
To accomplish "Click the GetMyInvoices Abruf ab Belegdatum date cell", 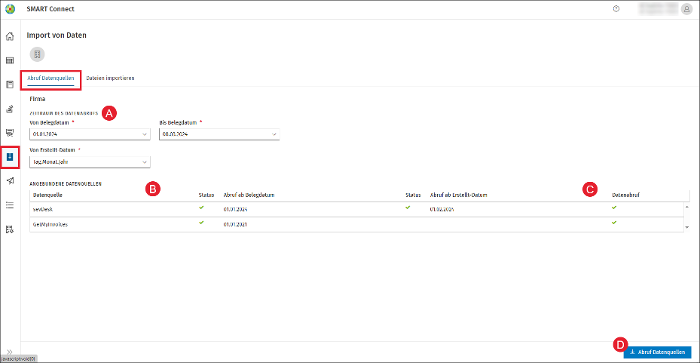I will point(235,225).
